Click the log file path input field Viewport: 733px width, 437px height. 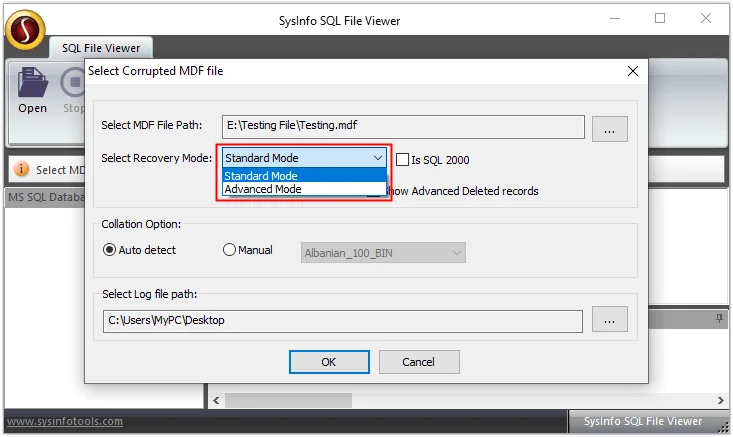(343, 321)
